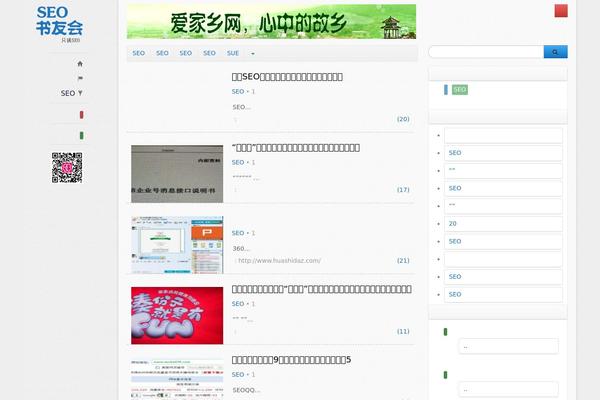Open the SUE item in navigation bar
The image size is (600, 400).
[233, 53]
